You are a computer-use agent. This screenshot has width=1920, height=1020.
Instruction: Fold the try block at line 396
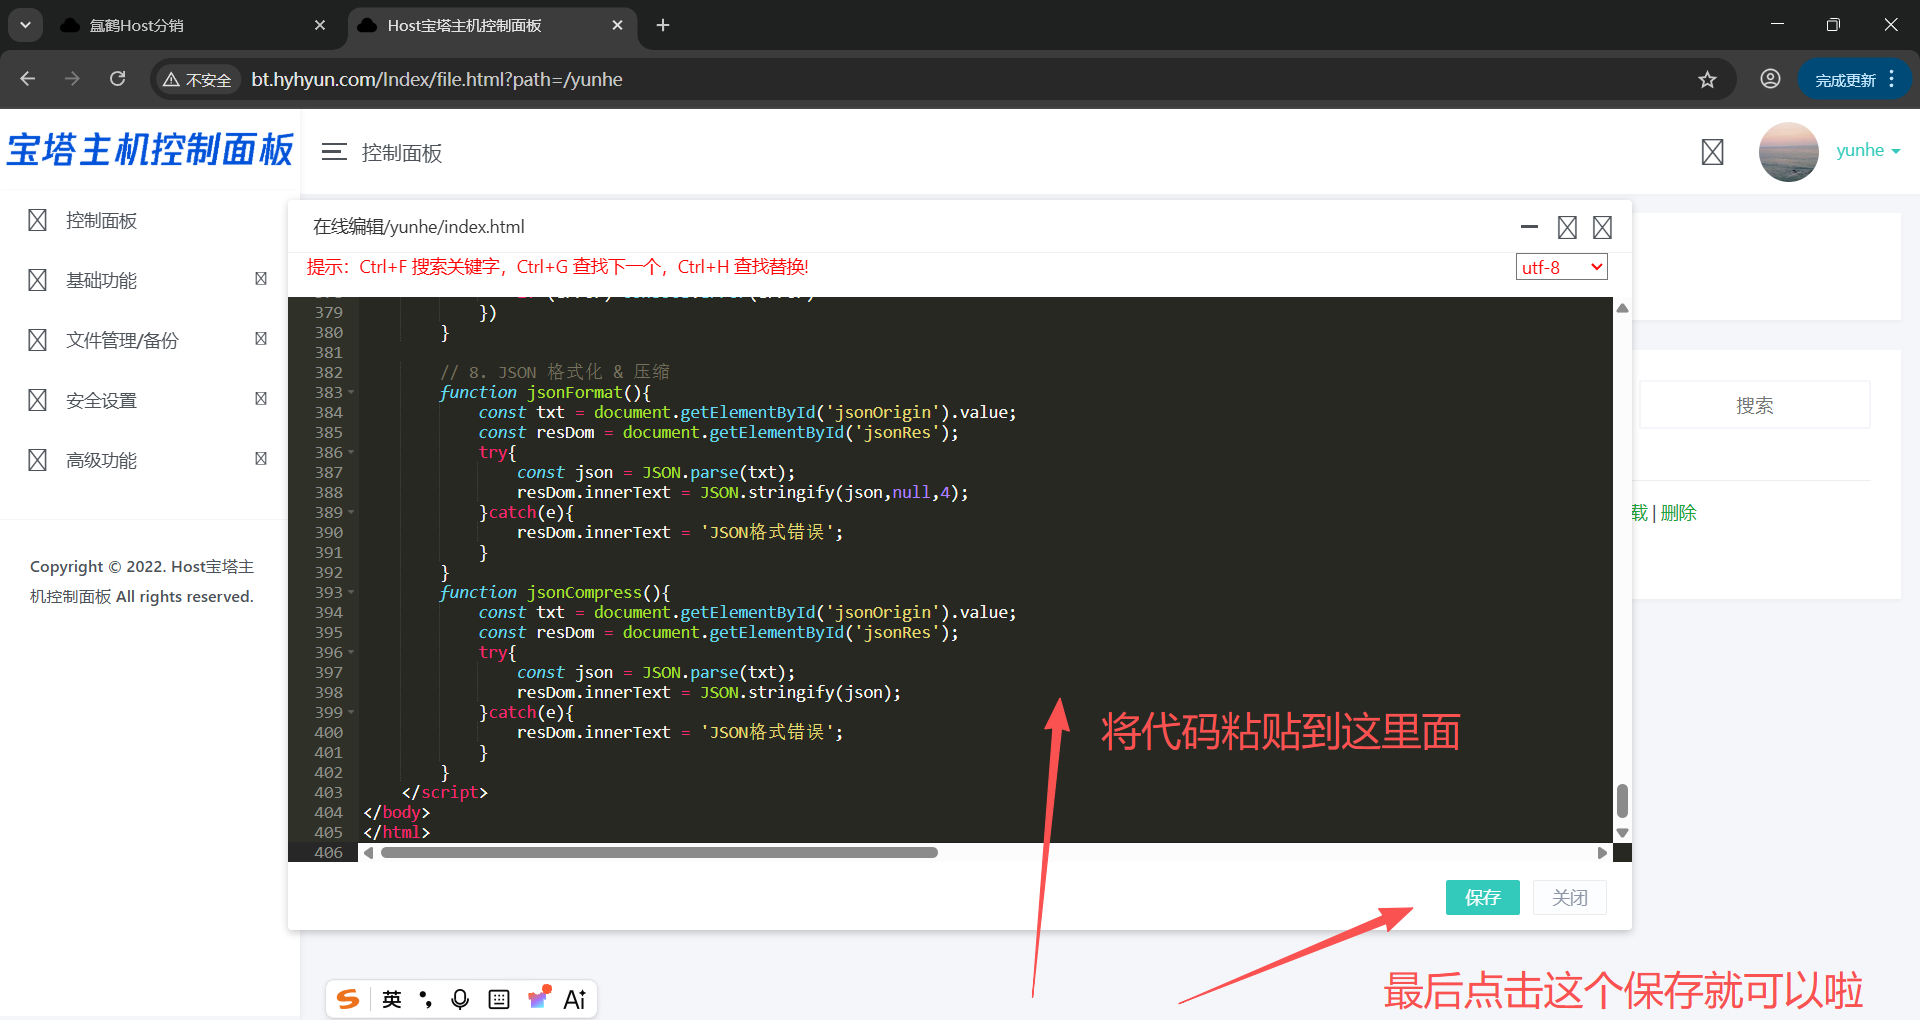[351, 653]
